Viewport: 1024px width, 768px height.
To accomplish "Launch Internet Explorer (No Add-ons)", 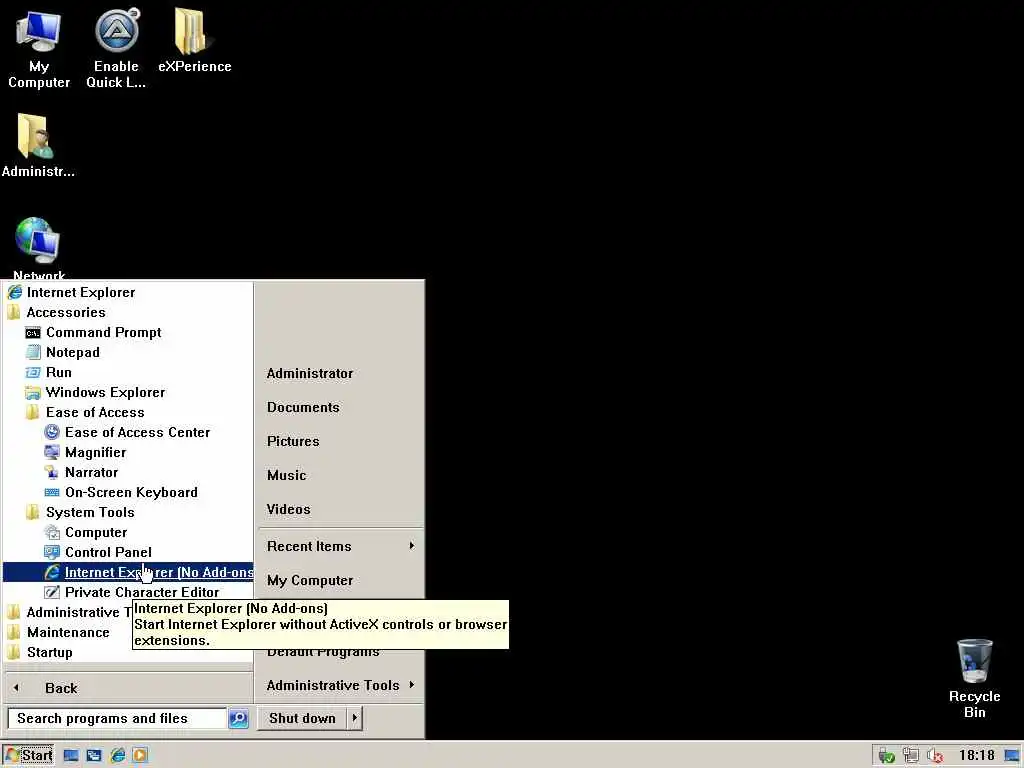I will [x=128, y=572].
